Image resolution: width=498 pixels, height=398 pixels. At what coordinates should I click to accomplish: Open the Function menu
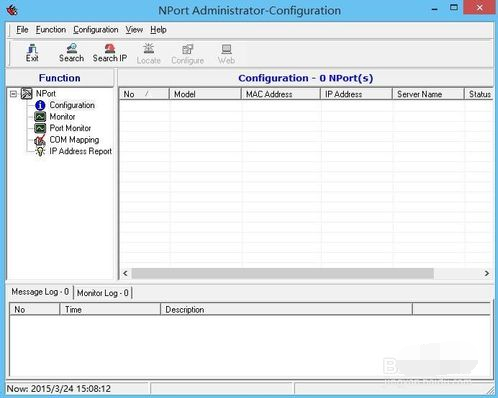[51, 30]
